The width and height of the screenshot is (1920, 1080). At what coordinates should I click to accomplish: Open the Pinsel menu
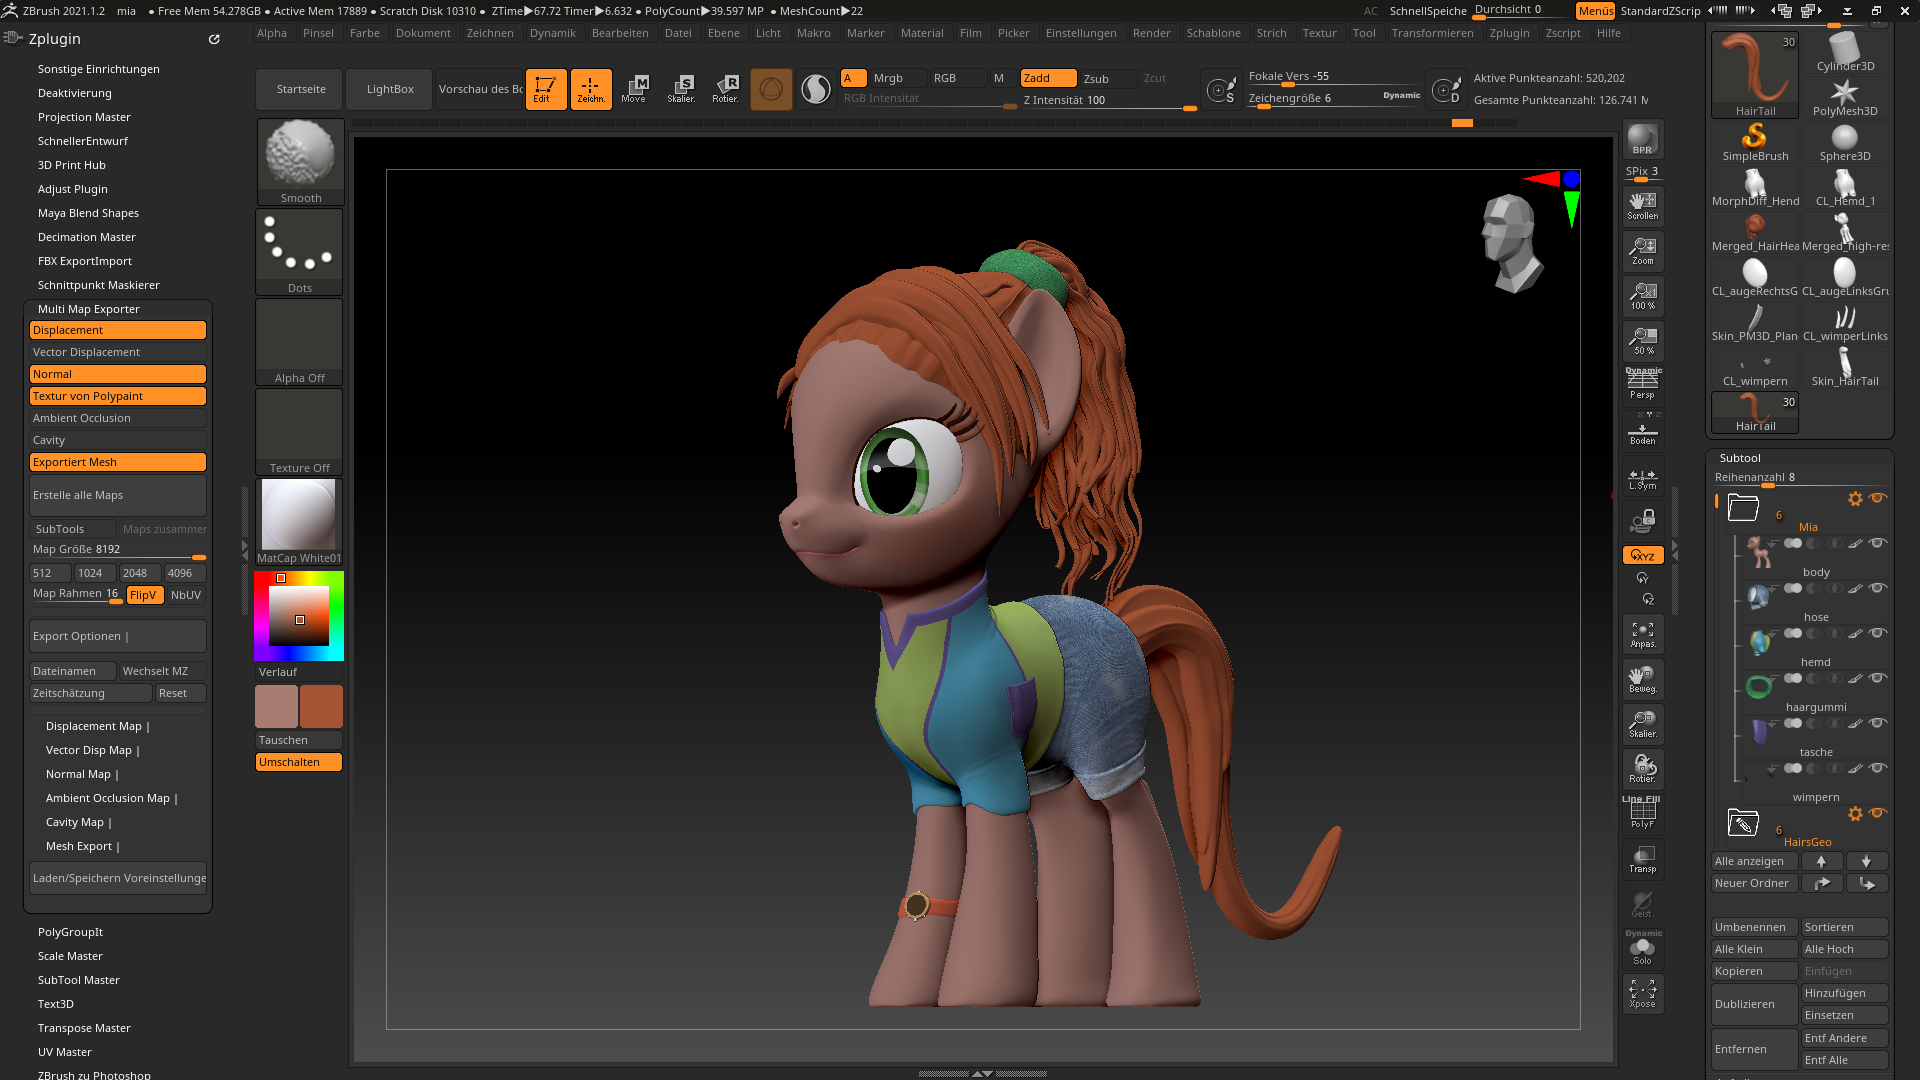(318, 33)
